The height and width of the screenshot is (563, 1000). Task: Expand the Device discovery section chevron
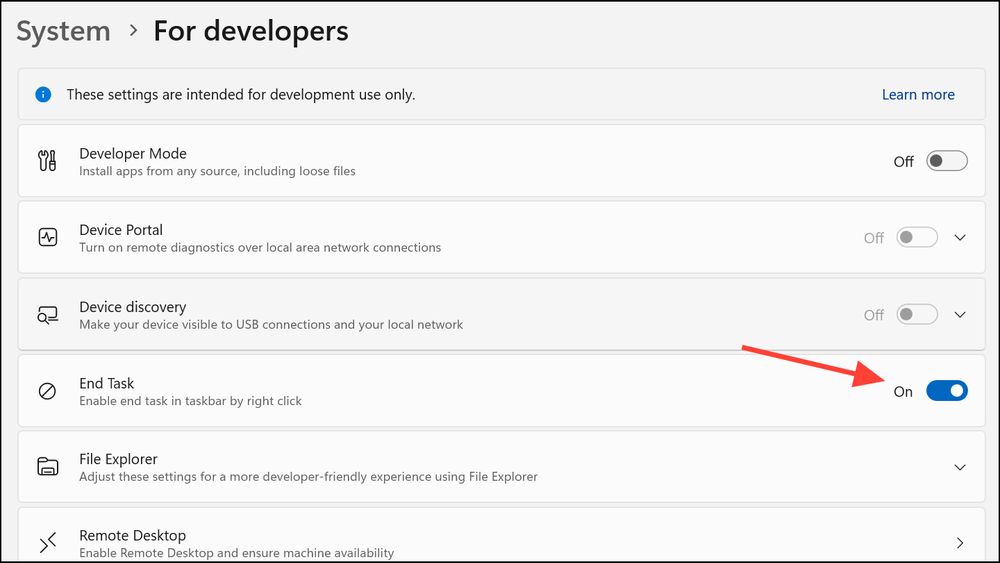pyautogui.click(x=960, y=315)
